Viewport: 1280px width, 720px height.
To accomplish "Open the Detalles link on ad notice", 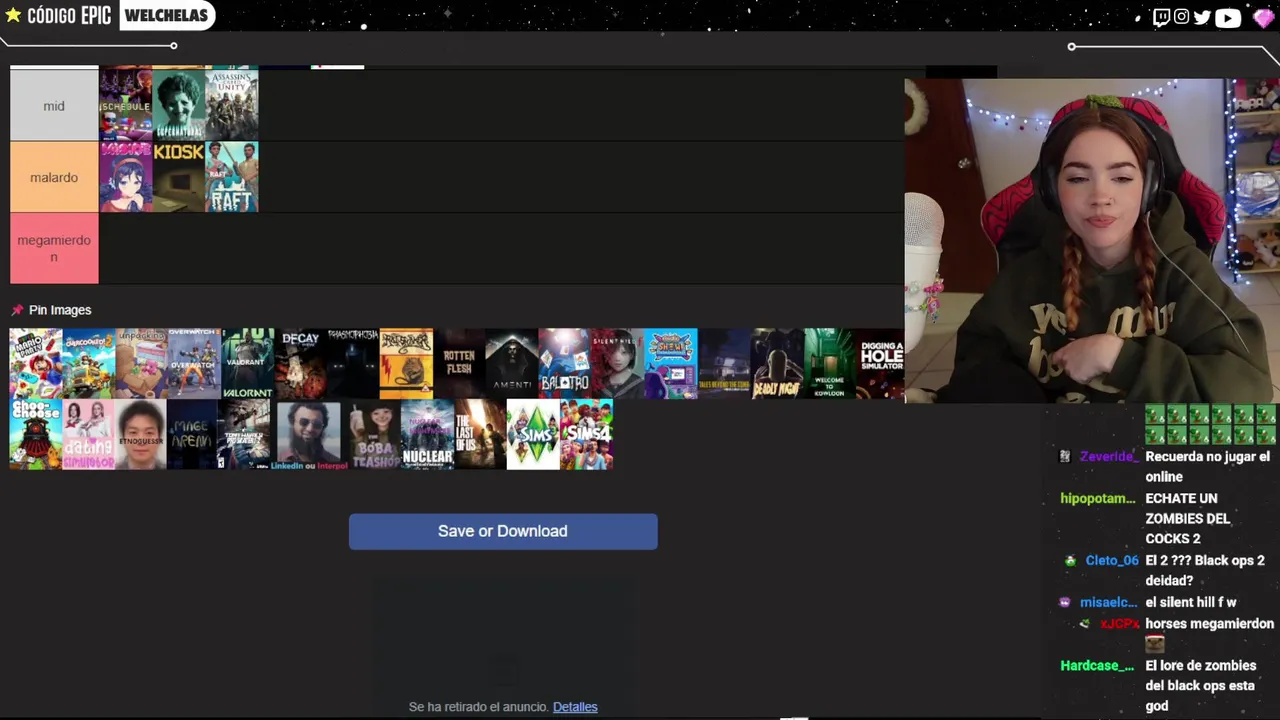I will pyautogui.click(x=575, y=707).
